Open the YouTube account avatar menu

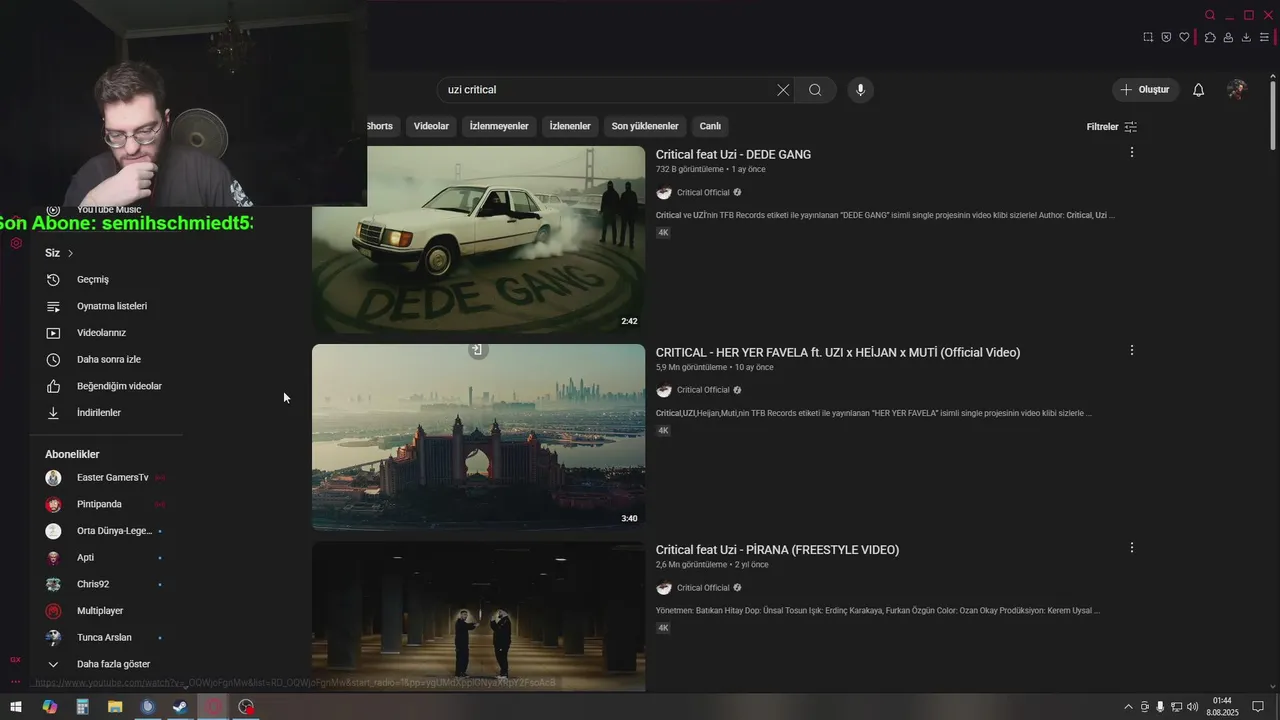coord(1237,90)
